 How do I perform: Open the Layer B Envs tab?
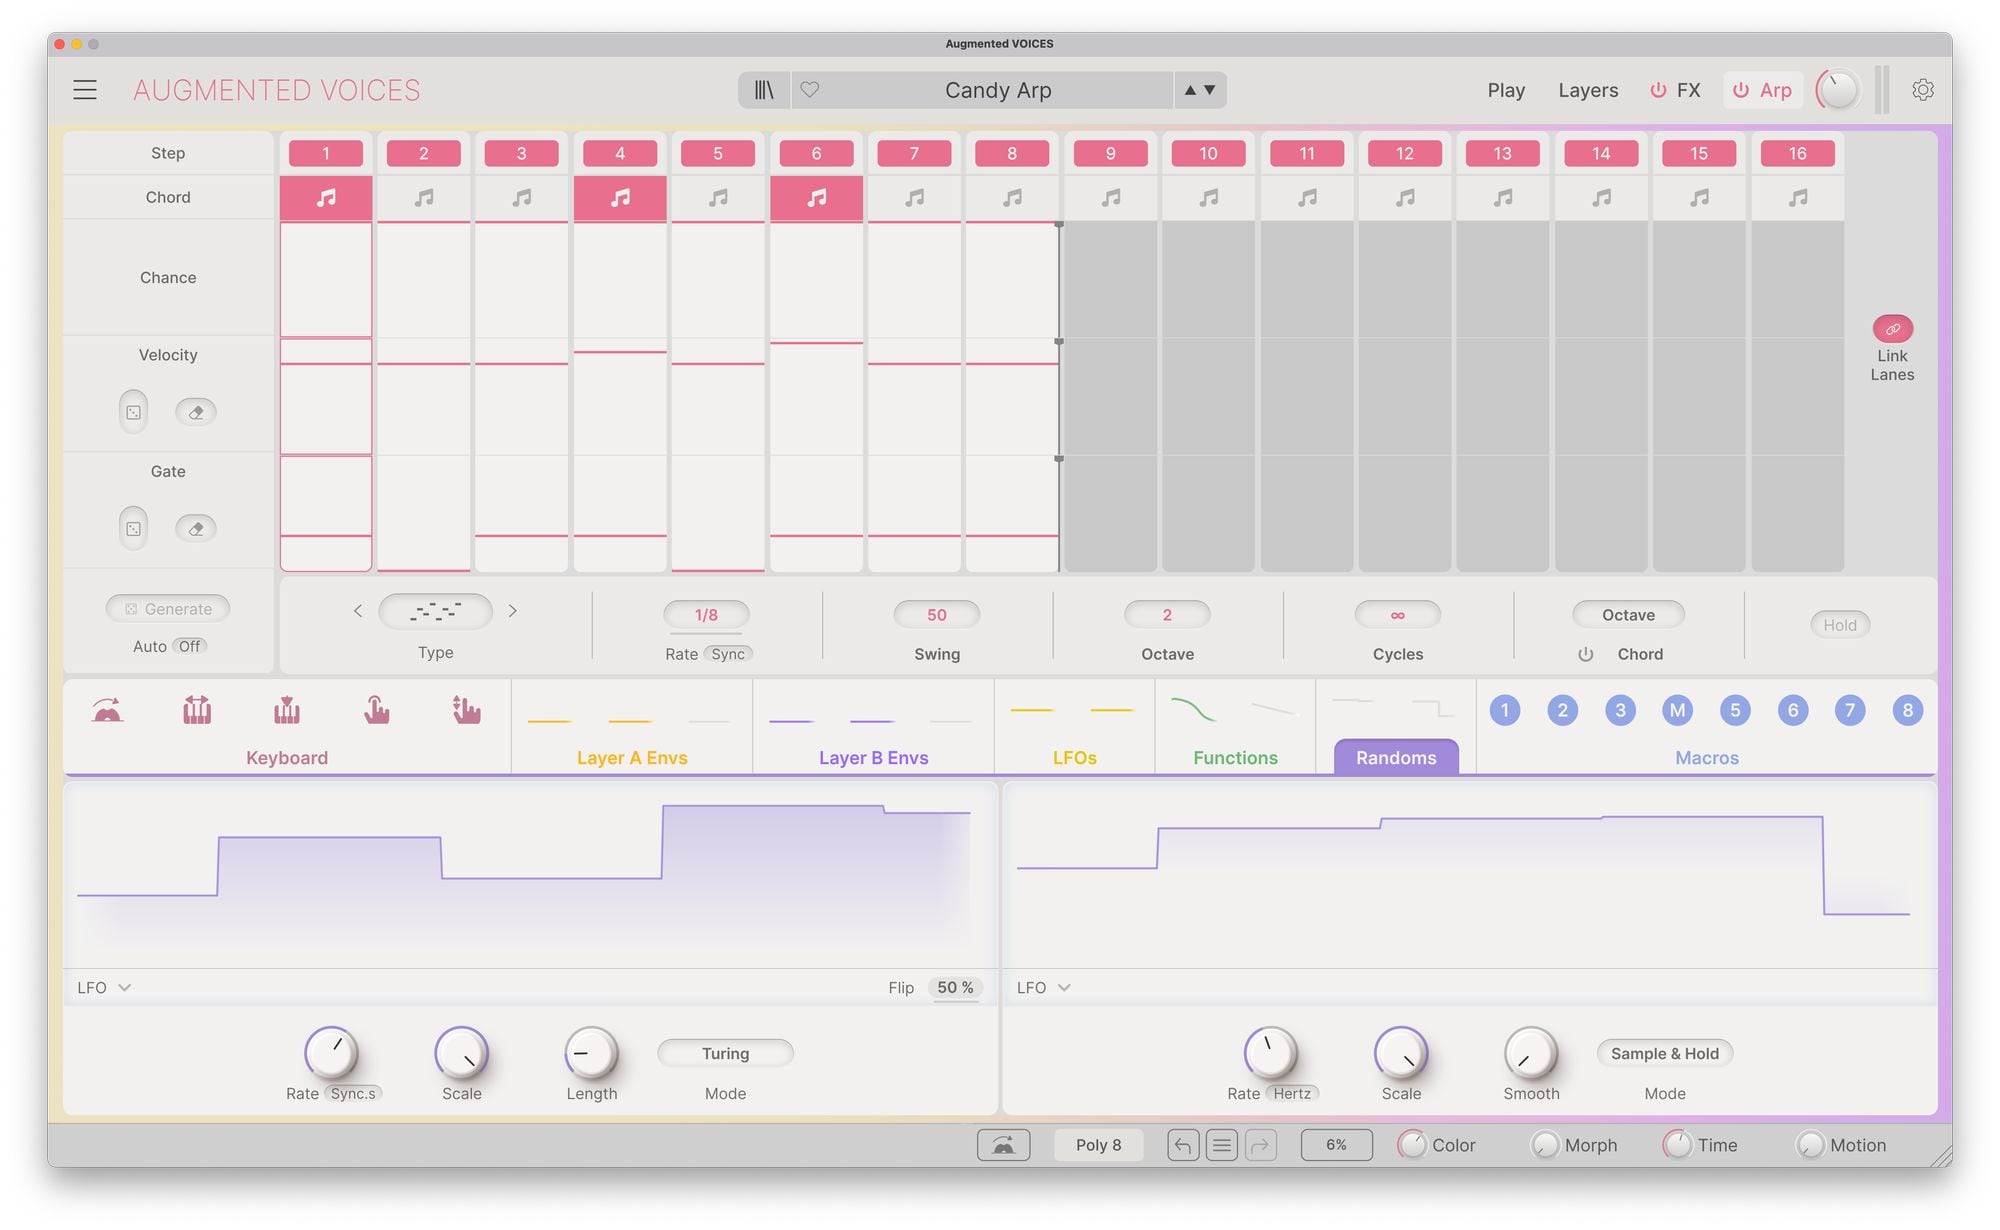coord(873,758)
